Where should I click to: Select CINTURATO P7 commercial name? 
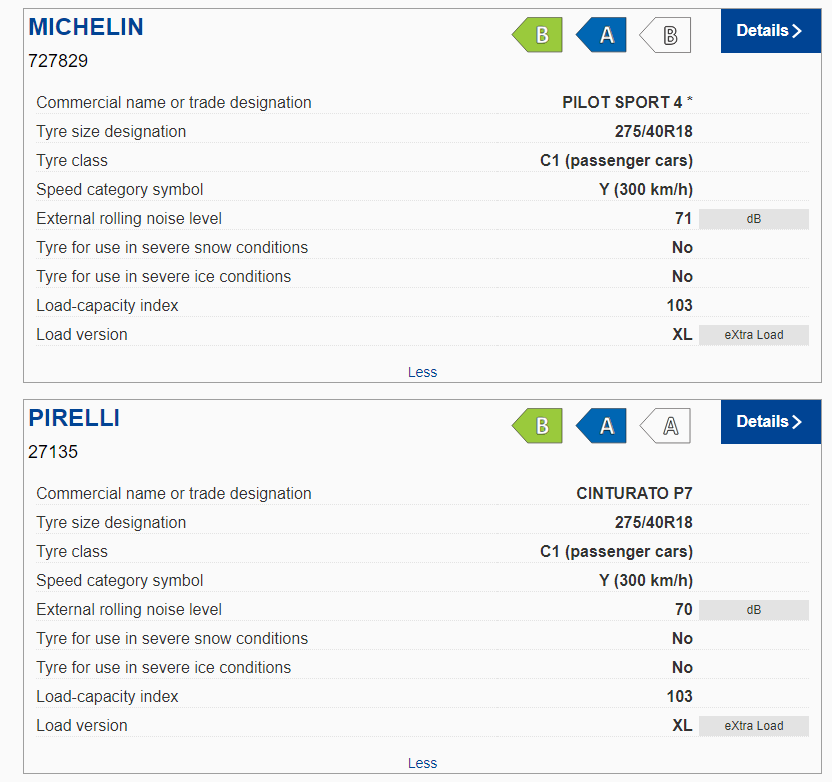coord(634,493)
